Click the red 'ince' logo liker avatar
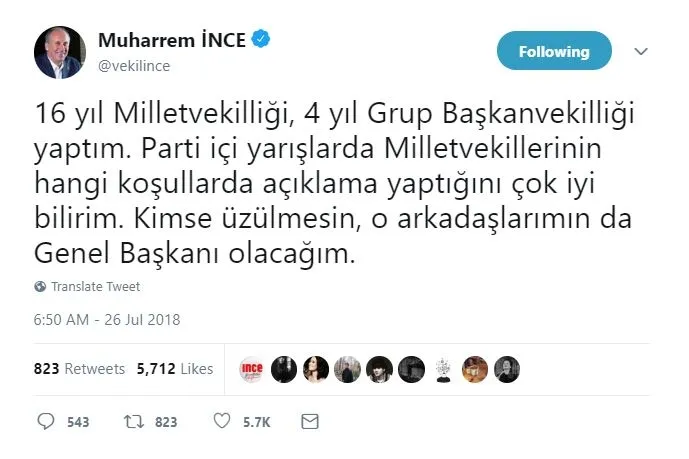This screenshot has width=689, height=459. point(251,368)
